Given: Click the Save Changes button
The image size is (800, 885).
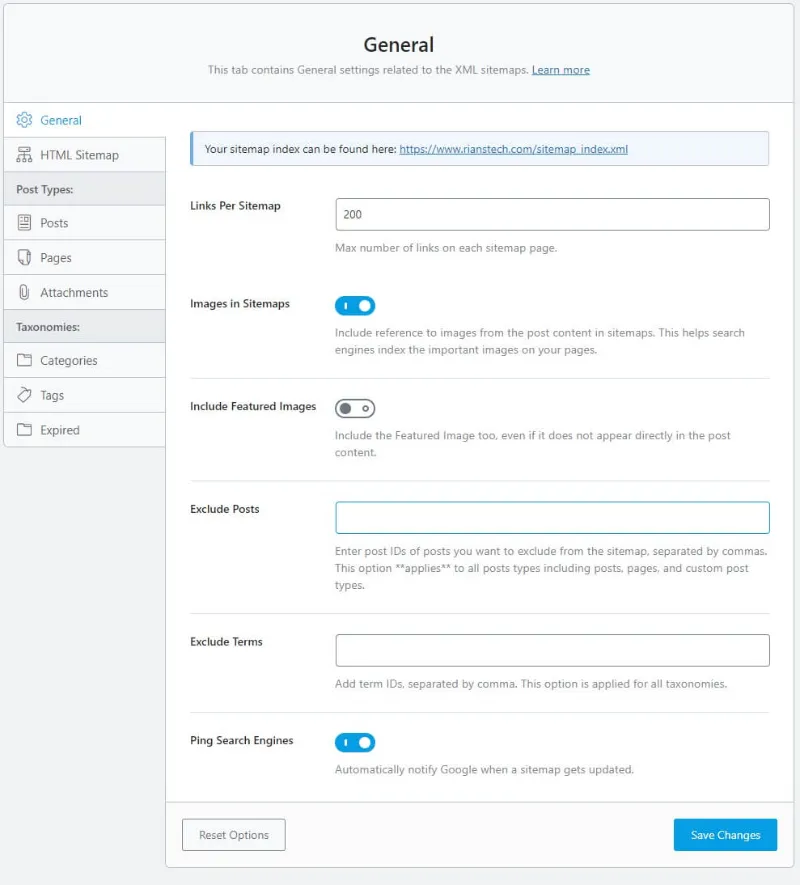Looking at the screenshot, I should (725, 835).
